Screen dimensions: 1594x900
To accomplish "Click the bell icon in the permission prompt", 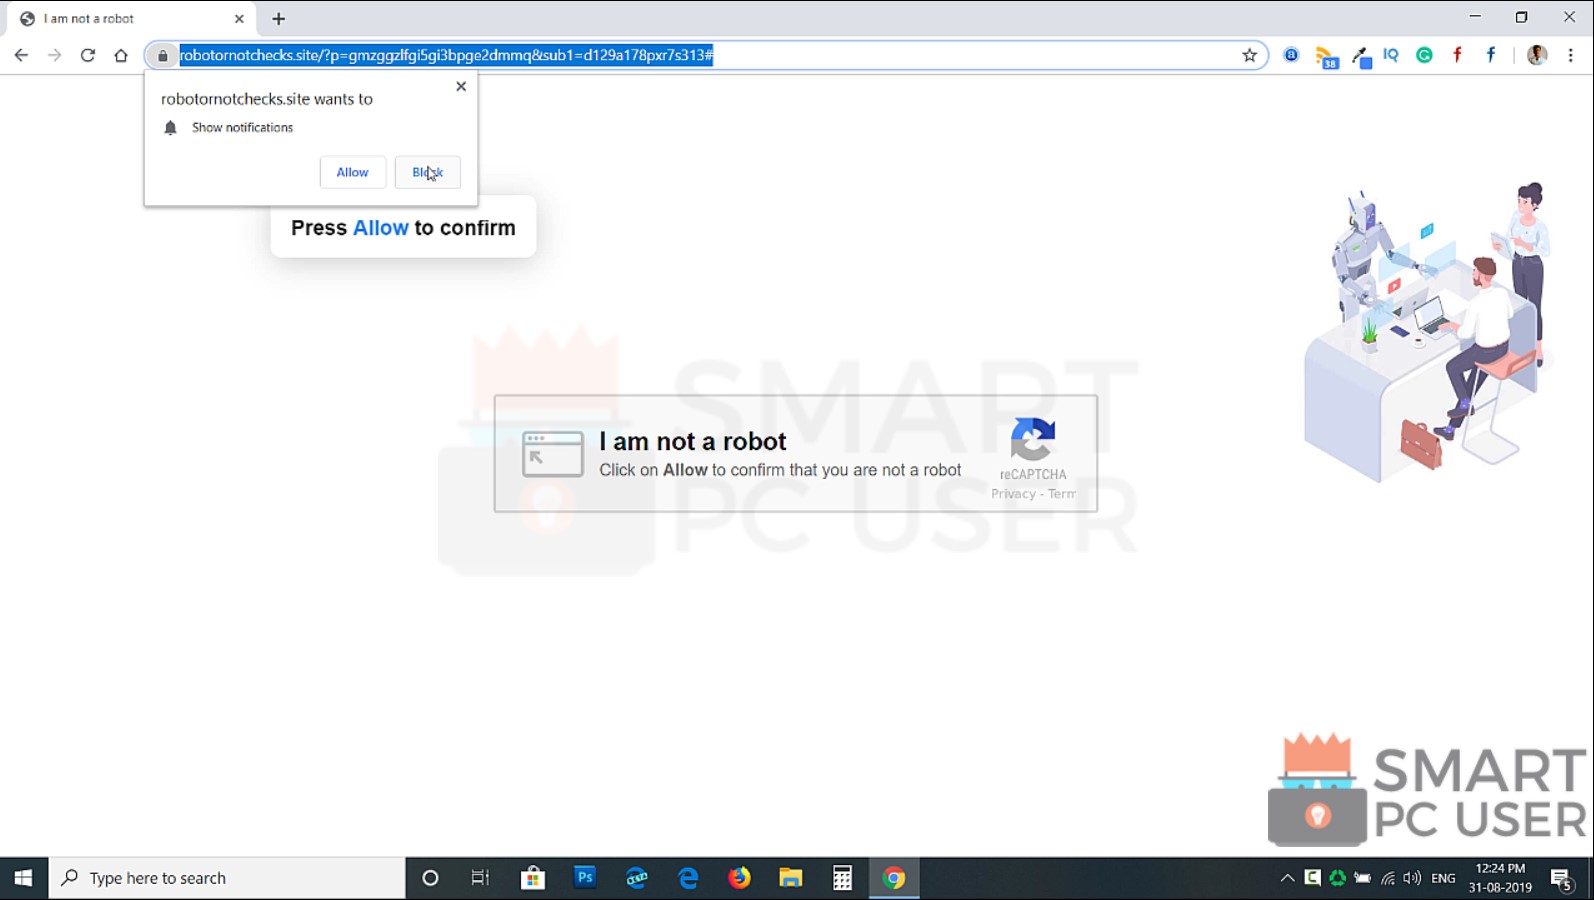I will [x=170, y=128].
